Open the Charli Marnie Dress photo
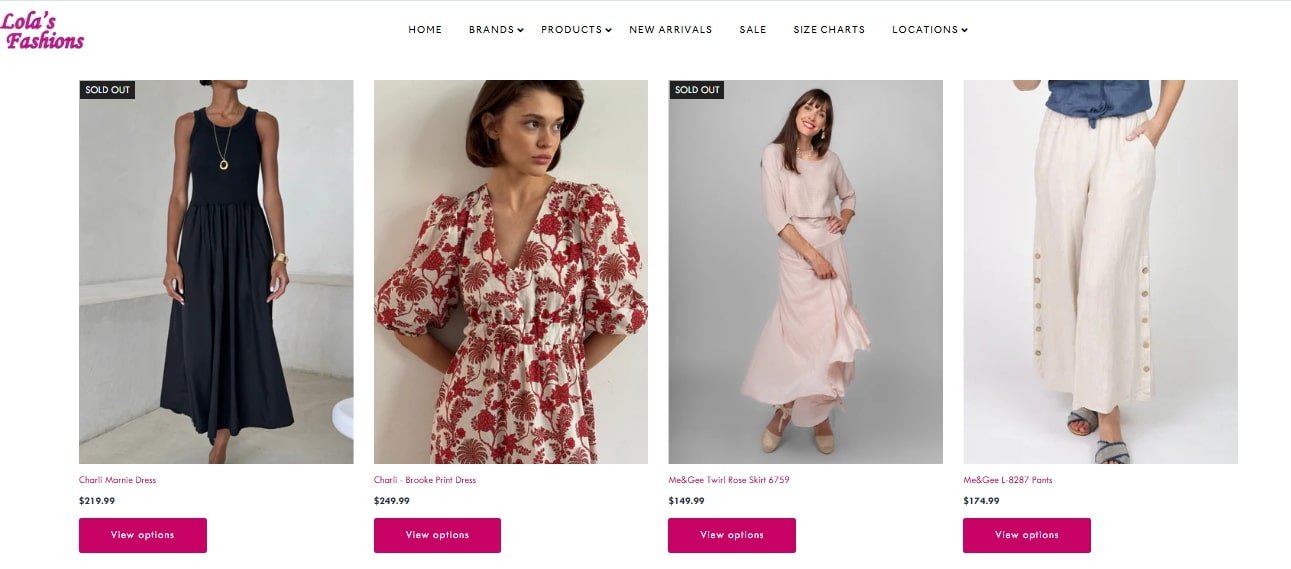 point(216,272)
